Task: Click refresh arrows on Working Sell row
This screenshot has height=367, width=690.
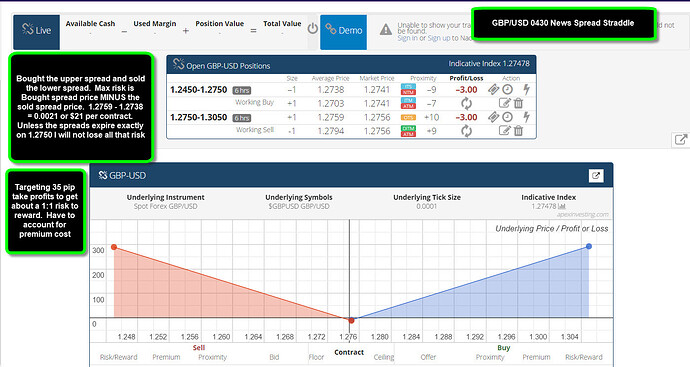Action: point(466,131)
